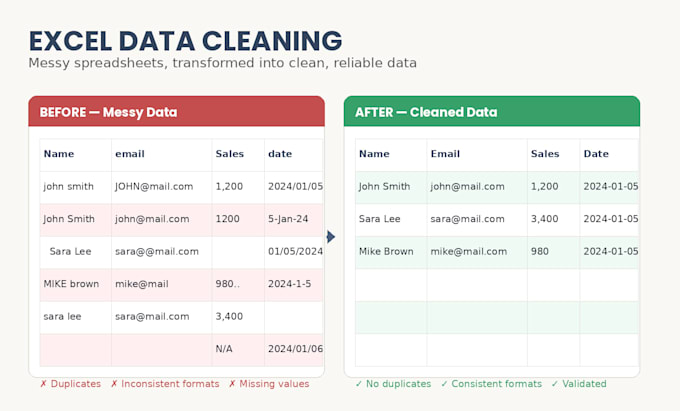Click the 'Name' header in Cleaned Data table

pos(374,154)
